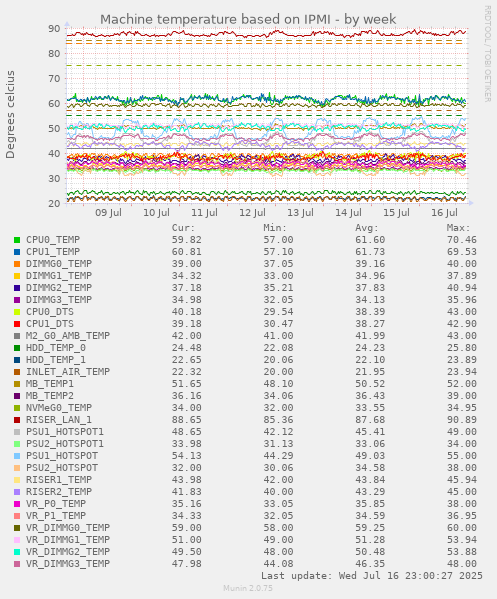Click the 'Degrees celcius' axis label
This screenshot has width=497, height=599.
pyautogui.click(x=10, y=115)
